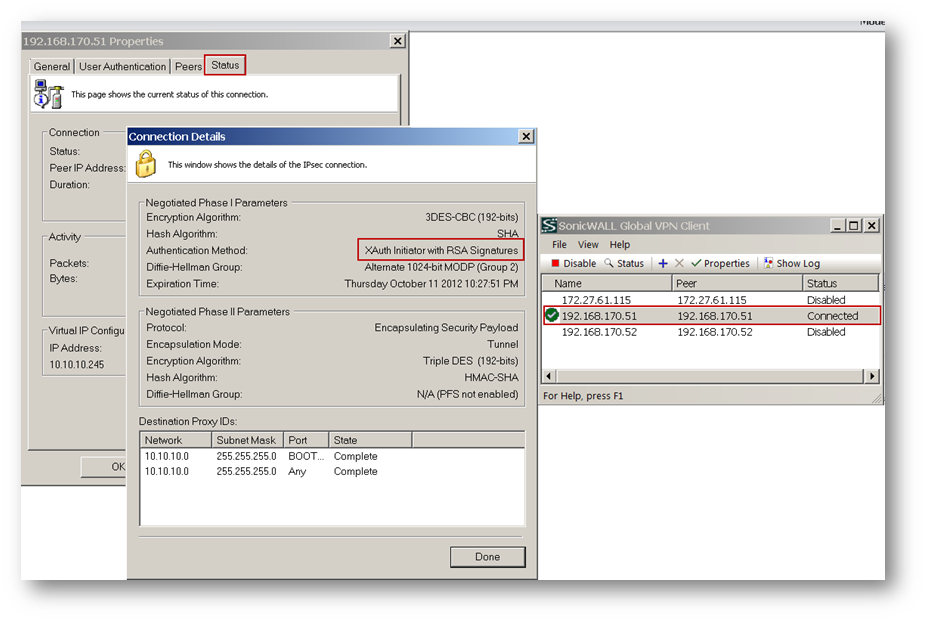Click the For Help, press F1 status bar
The height and width of the screenshot is (622, 927).
point(583,396)
